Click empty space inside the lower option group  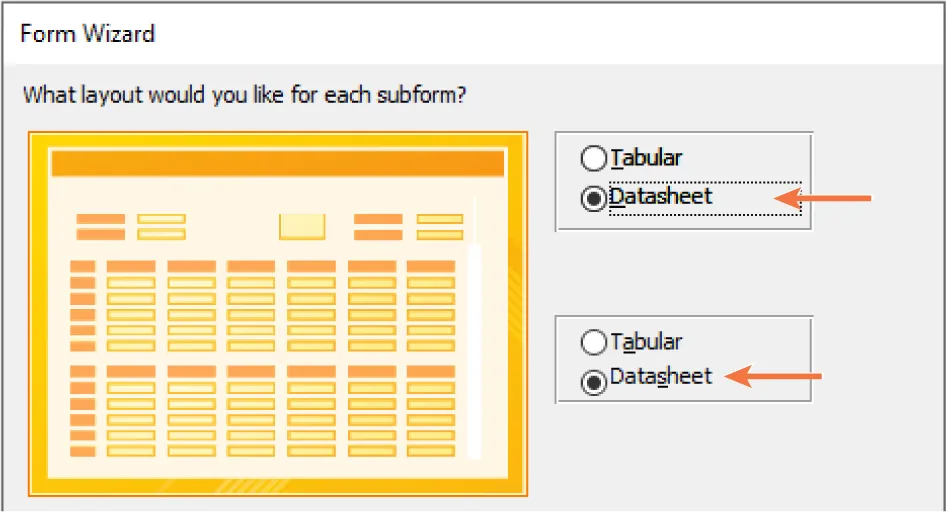point(760,342)
